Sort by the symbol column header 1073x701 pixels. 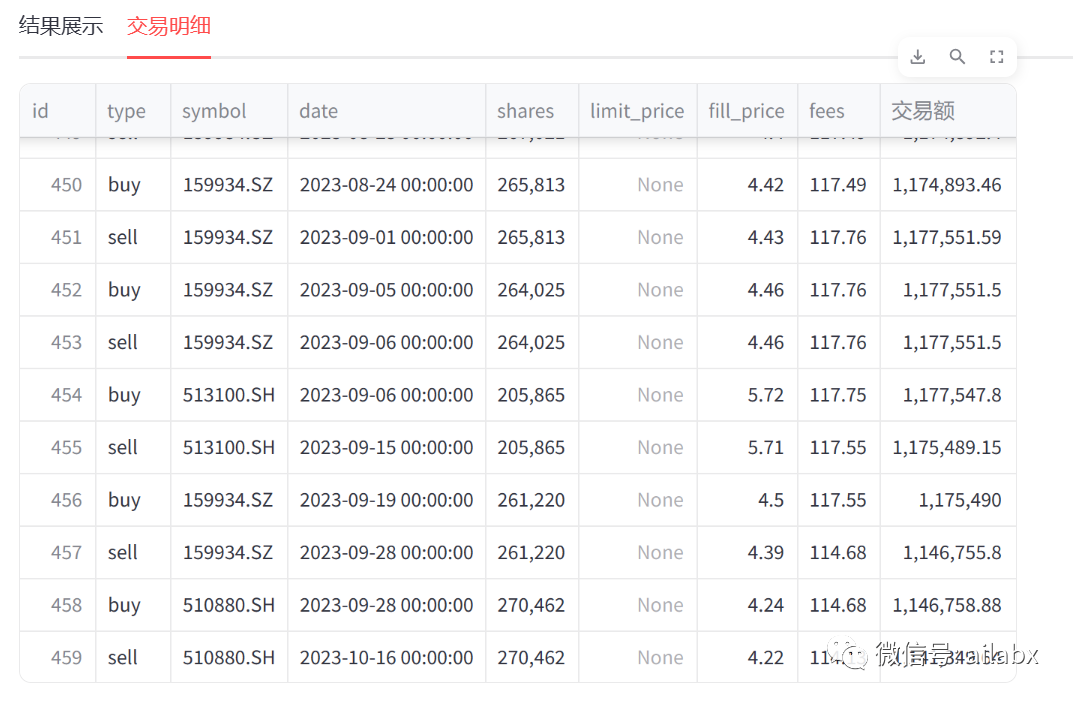point(229,111)
